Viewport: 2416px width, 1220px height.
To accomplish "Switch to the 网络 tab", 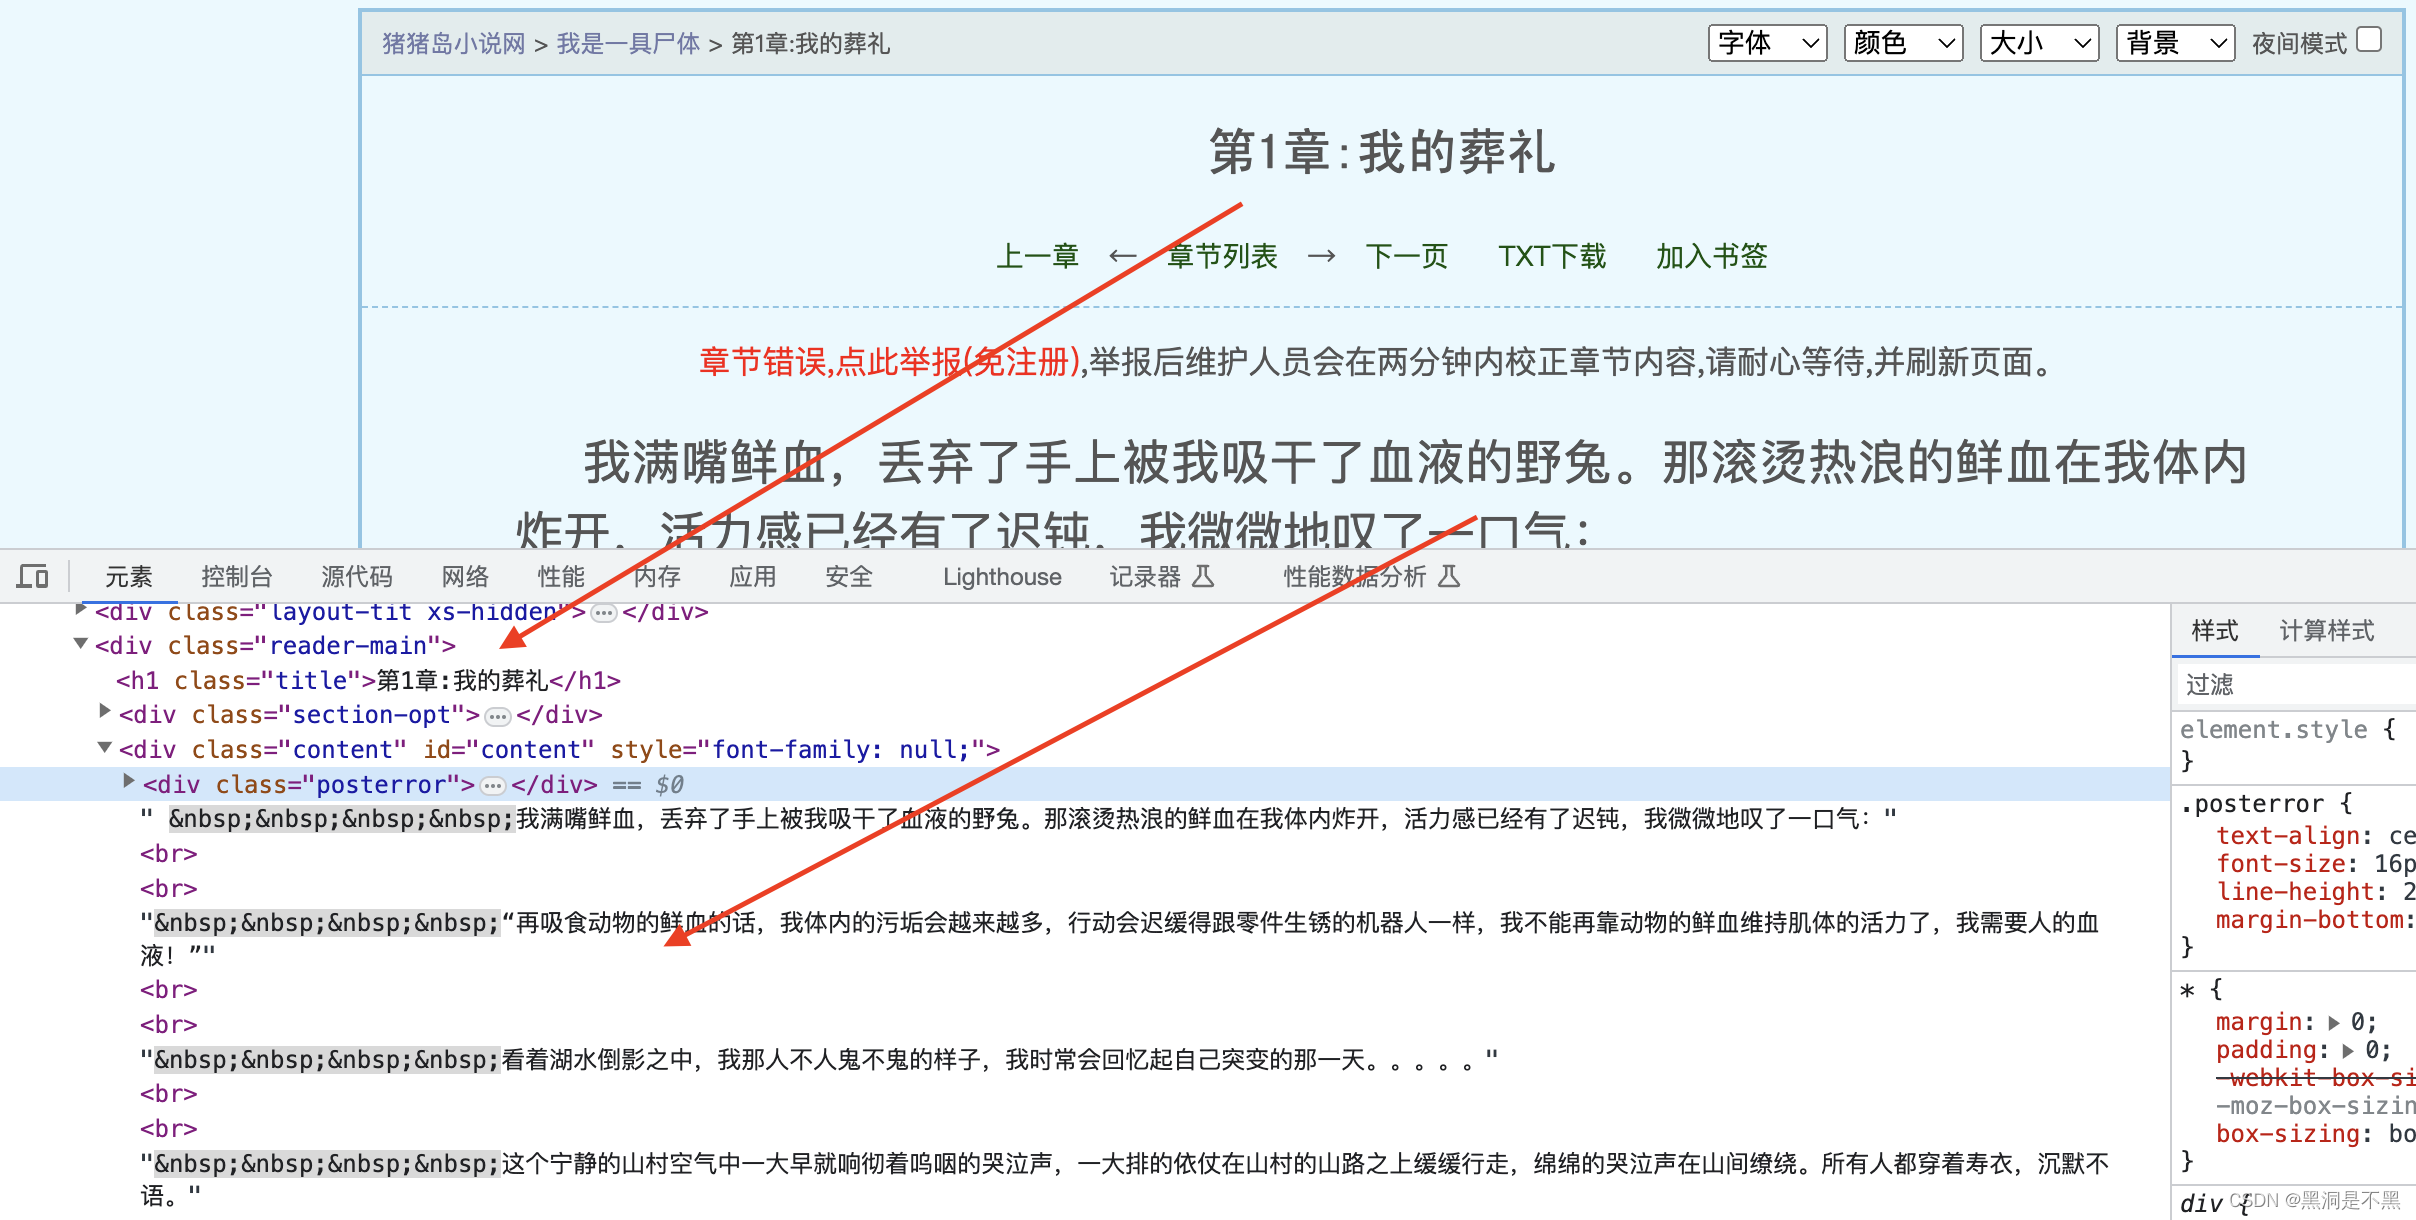I will click(466, 577).
